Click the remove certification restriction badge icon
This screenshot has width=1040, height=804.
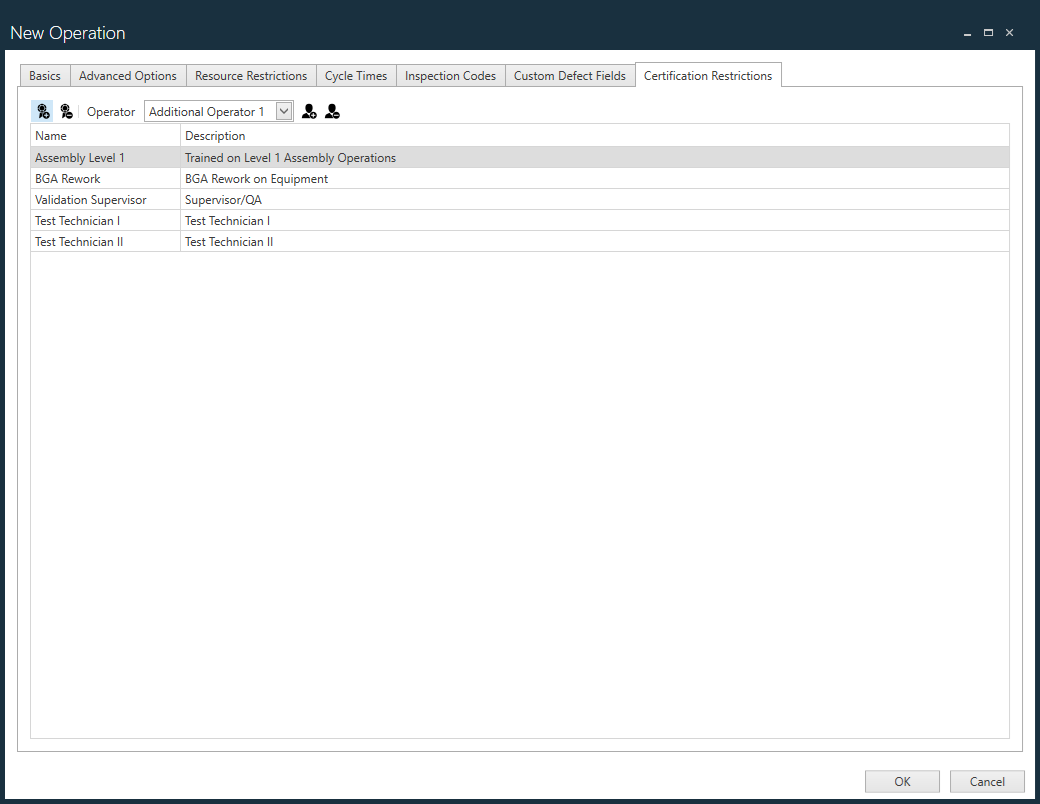tap(66, 111)
